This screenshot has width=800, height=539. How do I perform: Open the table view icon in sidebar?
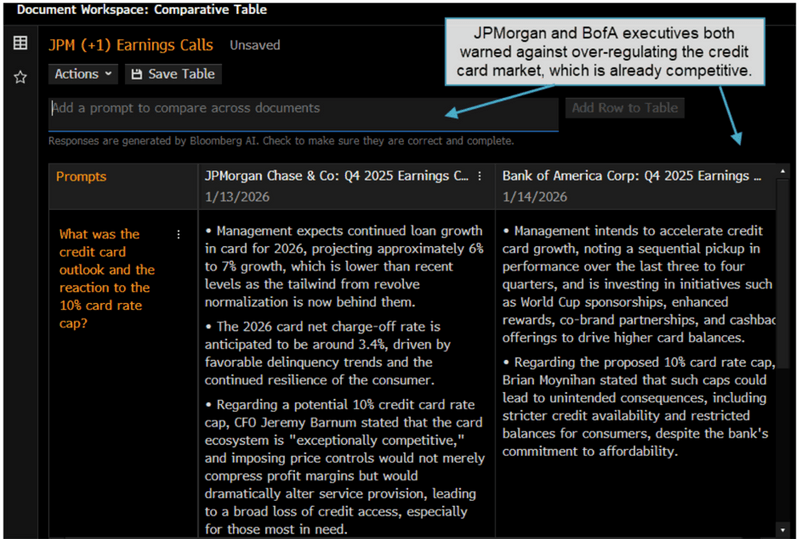tap(20, 43)
